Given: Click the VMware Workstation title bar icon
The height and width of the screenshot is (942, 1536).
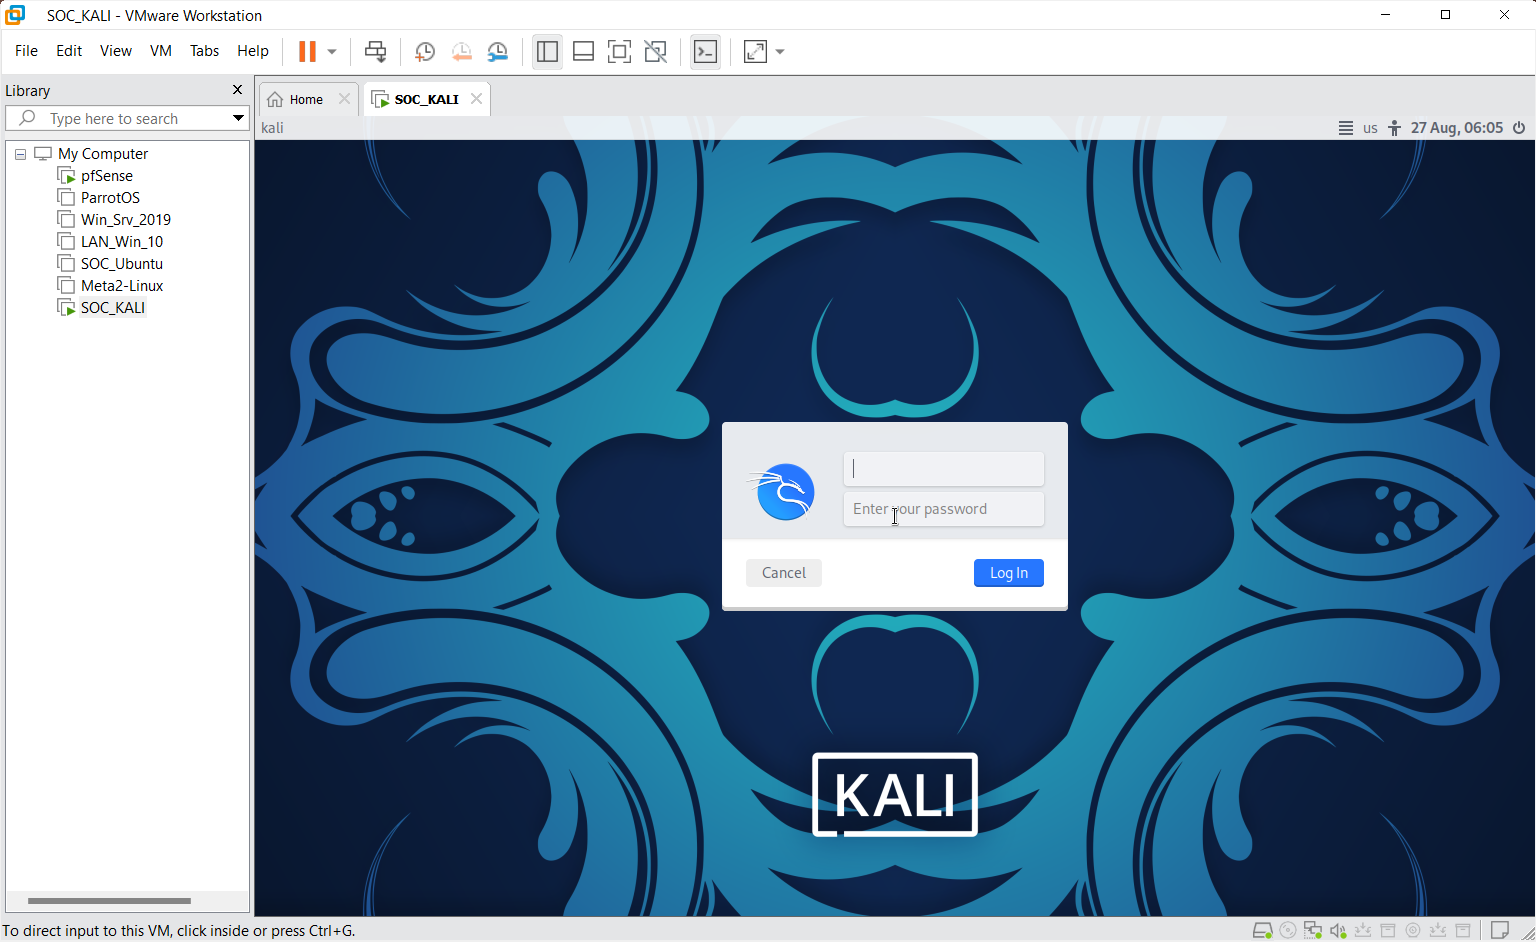Looking at the screenshot, I should click(15, 15).
